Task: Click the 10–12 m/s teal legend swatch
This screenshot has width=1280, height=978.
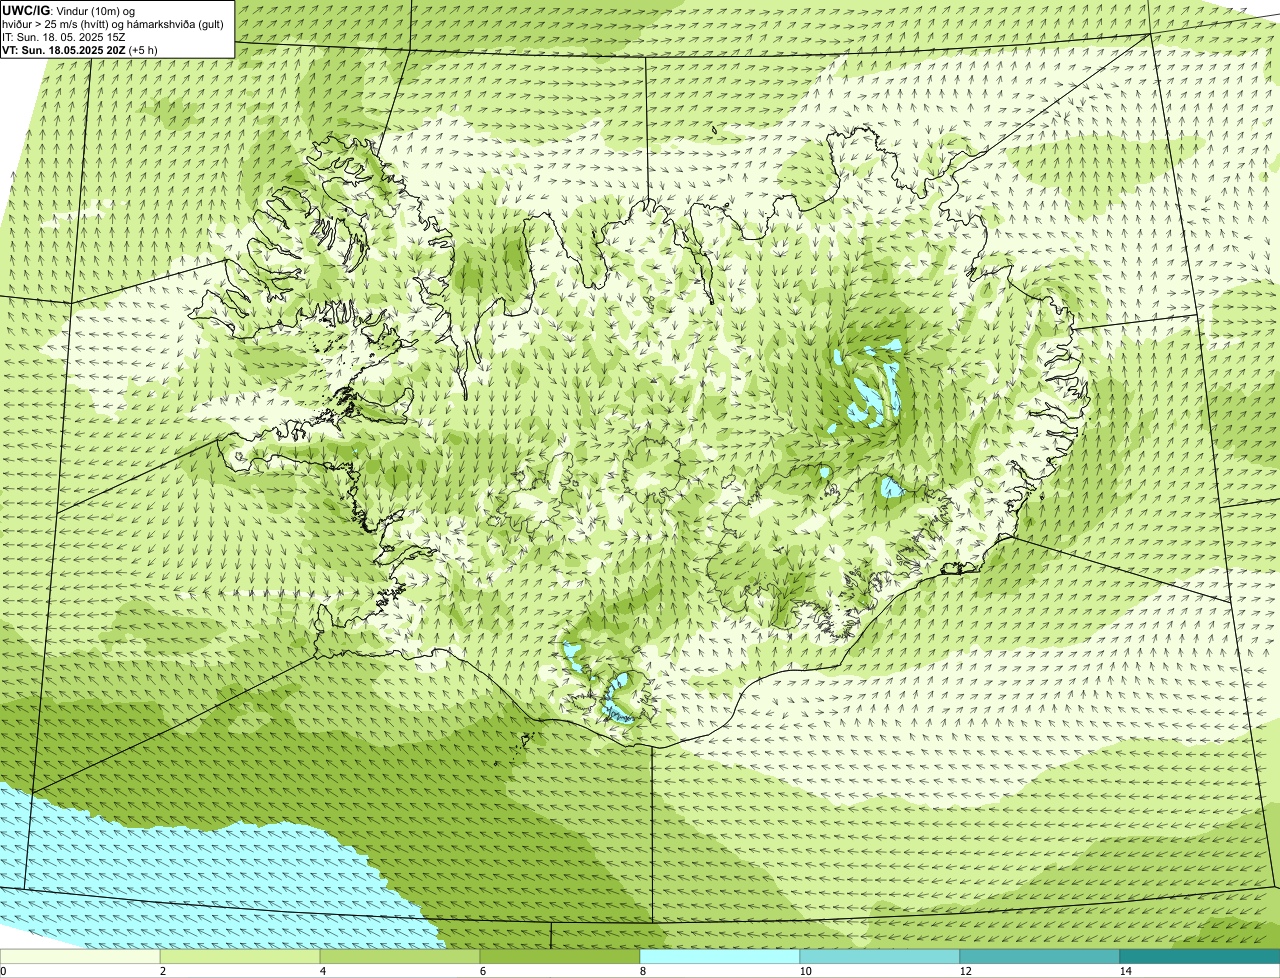Action: pyautogui.click(x=880, y=956)
